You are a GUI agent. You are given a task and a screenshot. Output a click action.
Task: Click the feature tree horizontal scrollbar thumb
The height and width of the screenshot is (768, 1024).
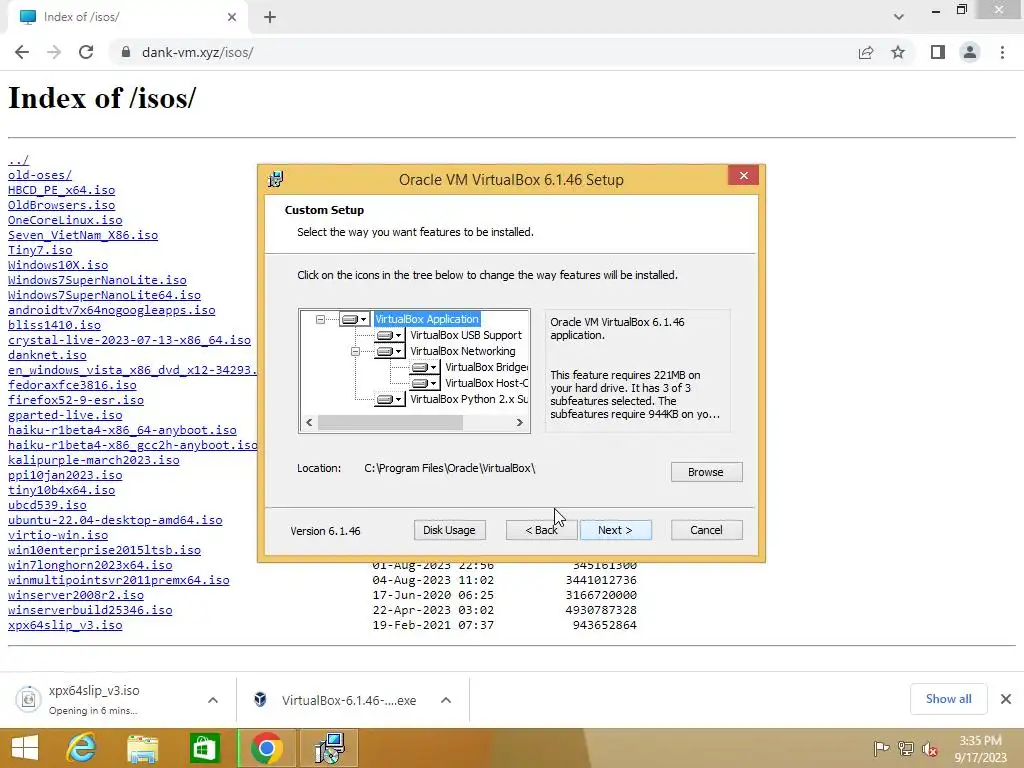click(x=391, y=423)
